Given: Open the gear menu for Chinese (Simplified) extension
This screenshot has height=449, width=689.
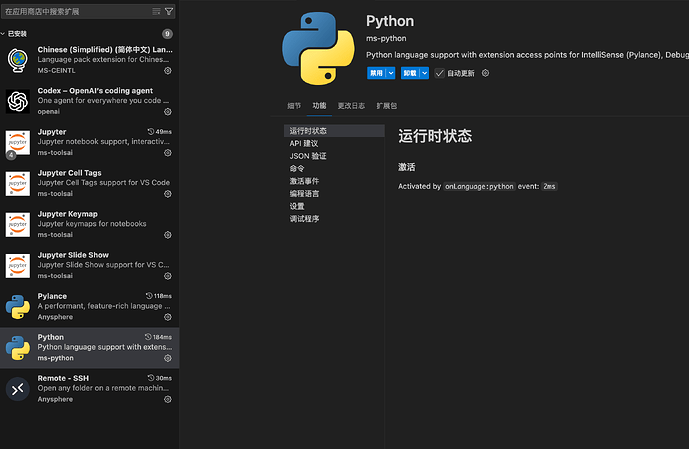Looking at the screenshot, I should pyautogui.click(x=167, y=70).
